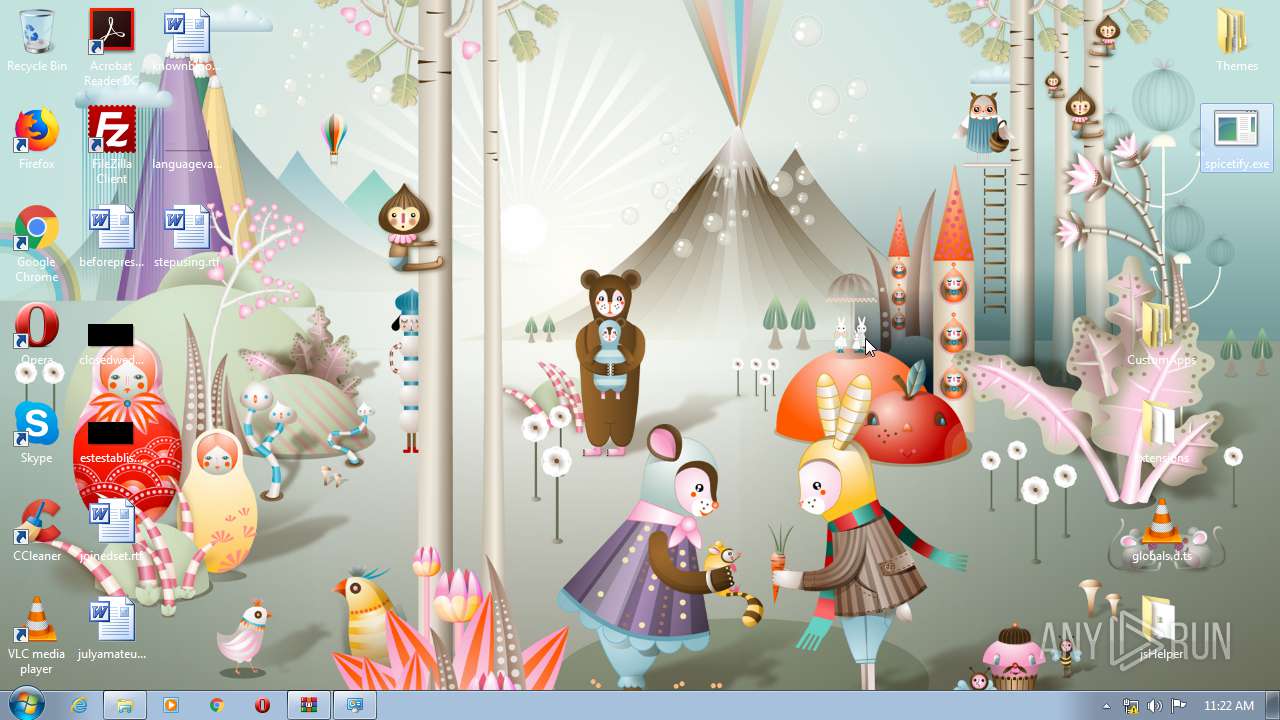
Task: Open Windows Media Player from taskbar
Action: tap(171, 705)
